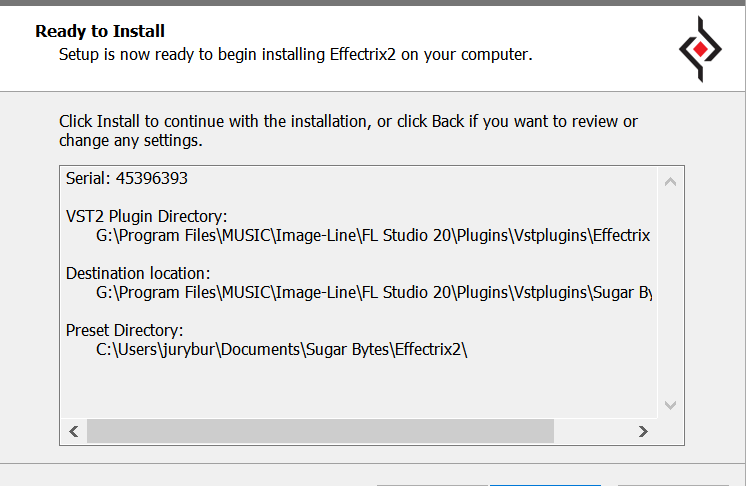The image size is (746, 486).
Task: Click the VST2 path ending in Vstplugins\Effectrix
Action: 373,236
